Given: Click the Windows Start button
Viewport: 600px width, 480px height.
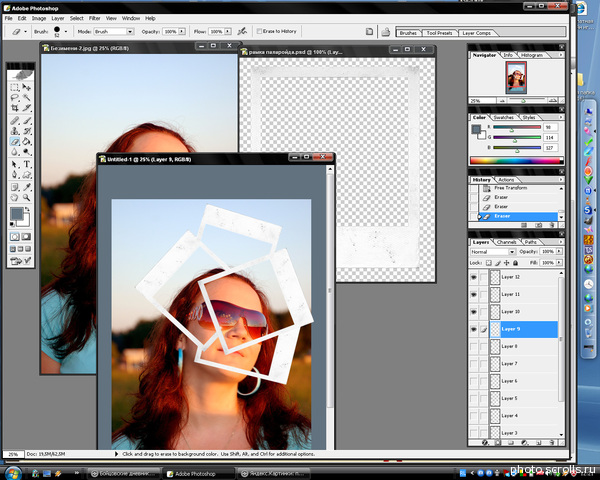Looking at the screenshot, I should coord(13,473).
